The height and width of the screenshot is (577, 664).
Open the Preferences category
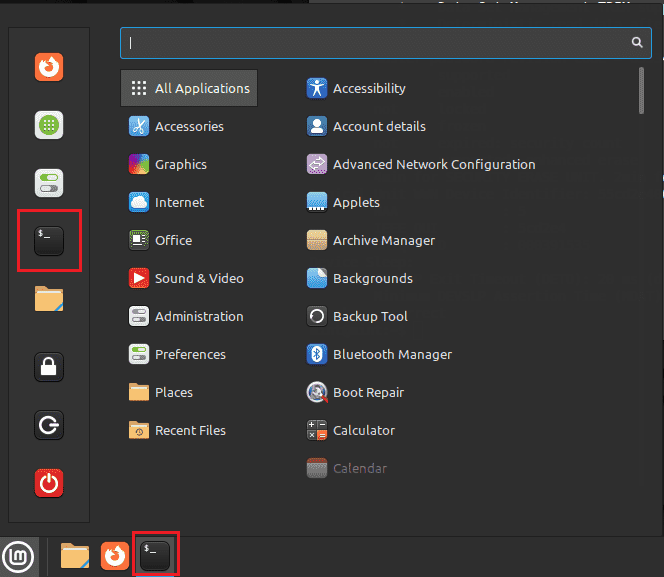coord(177,354)
